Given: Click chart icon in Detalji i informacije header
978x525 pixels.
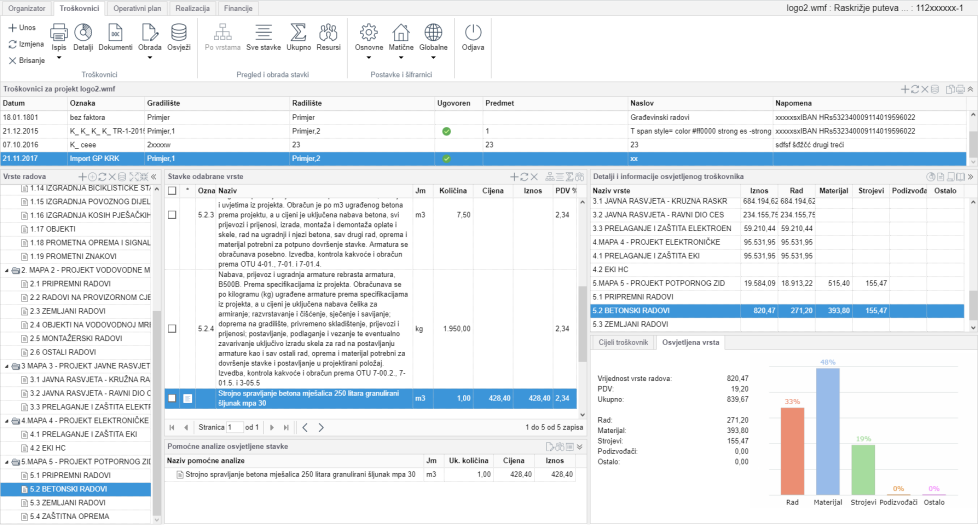Looking at the screenshot, I should coord(931,177).
